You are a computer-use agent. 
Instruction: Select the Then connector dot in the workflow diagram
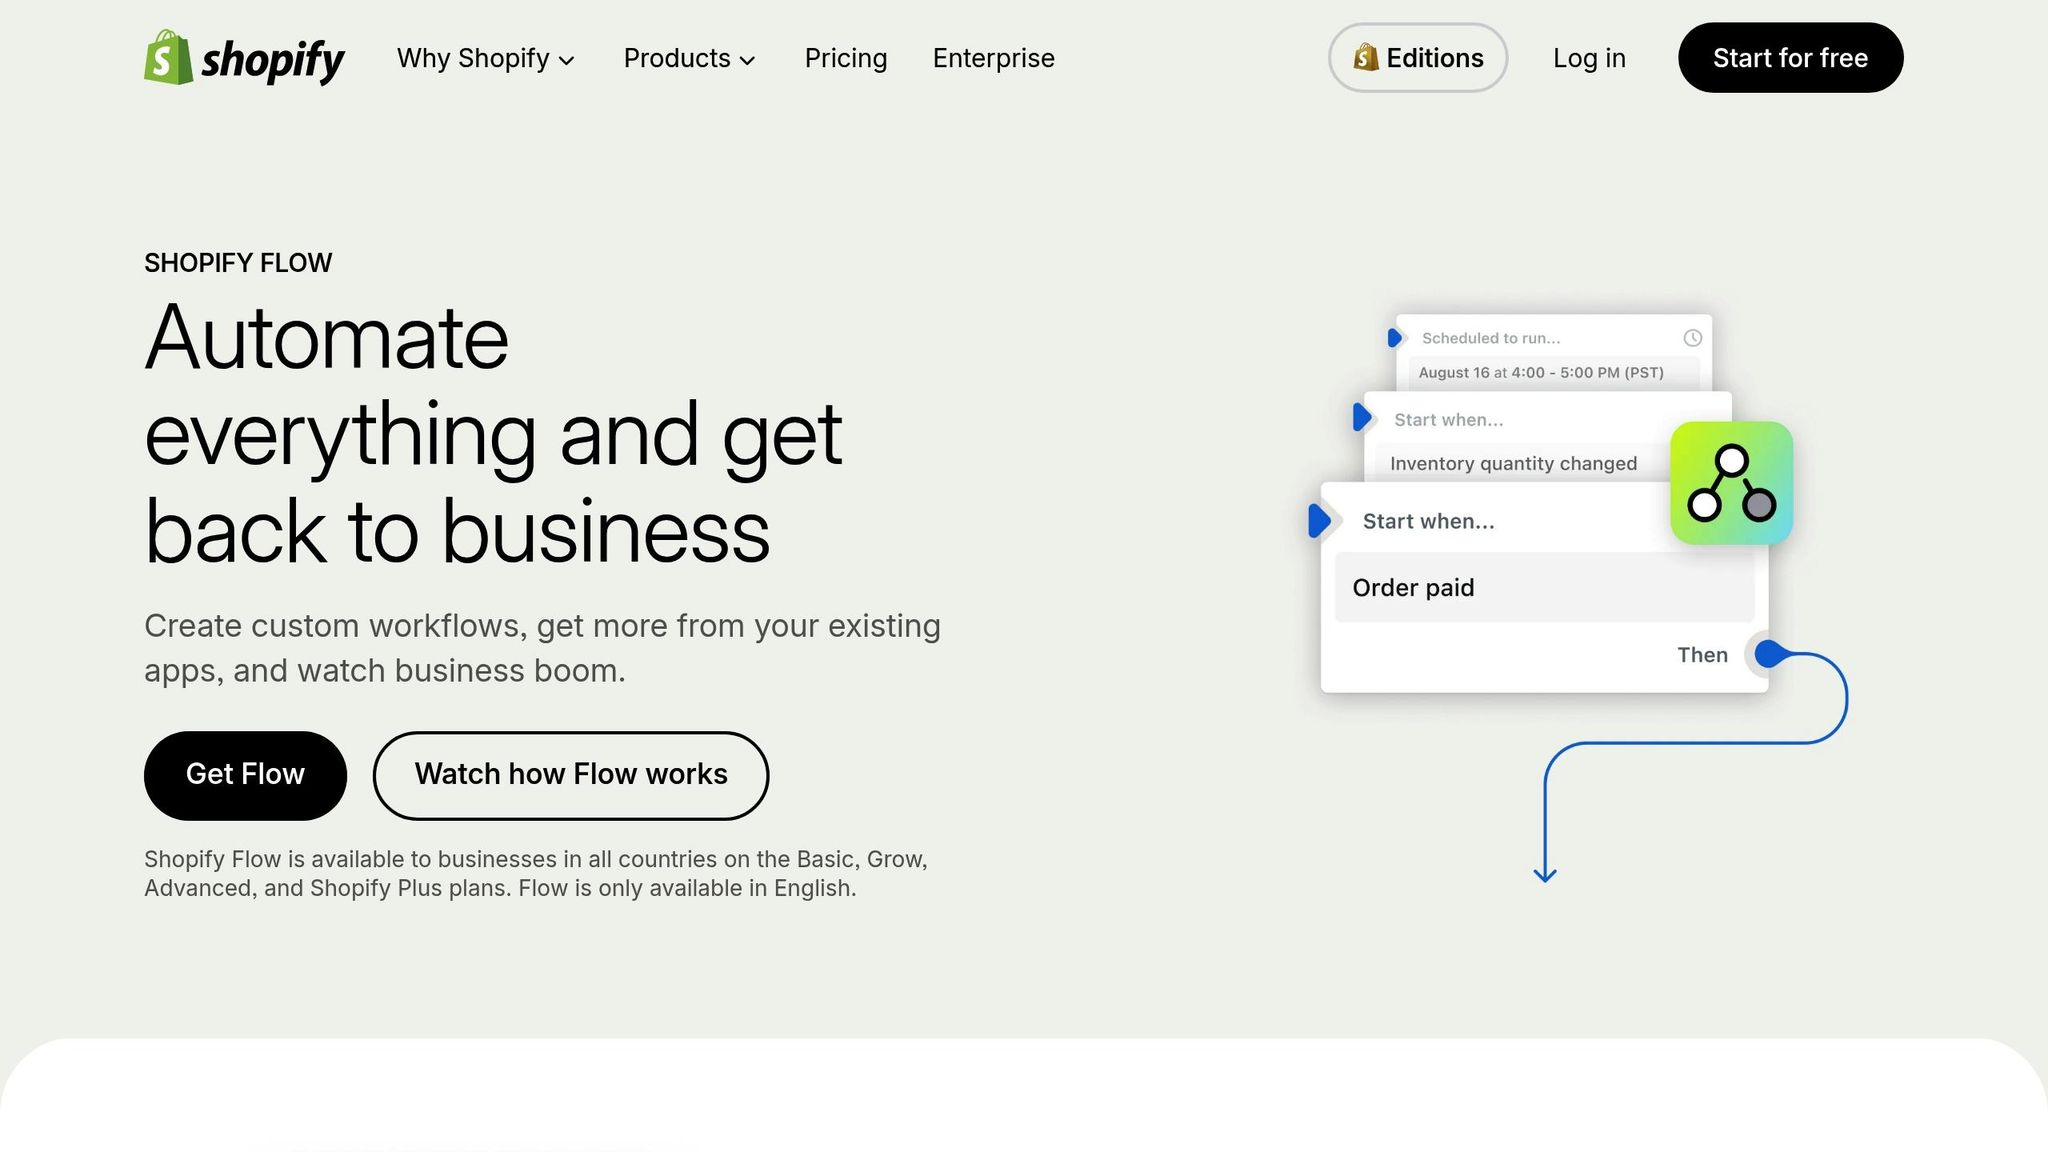[x=1768, y=654]
